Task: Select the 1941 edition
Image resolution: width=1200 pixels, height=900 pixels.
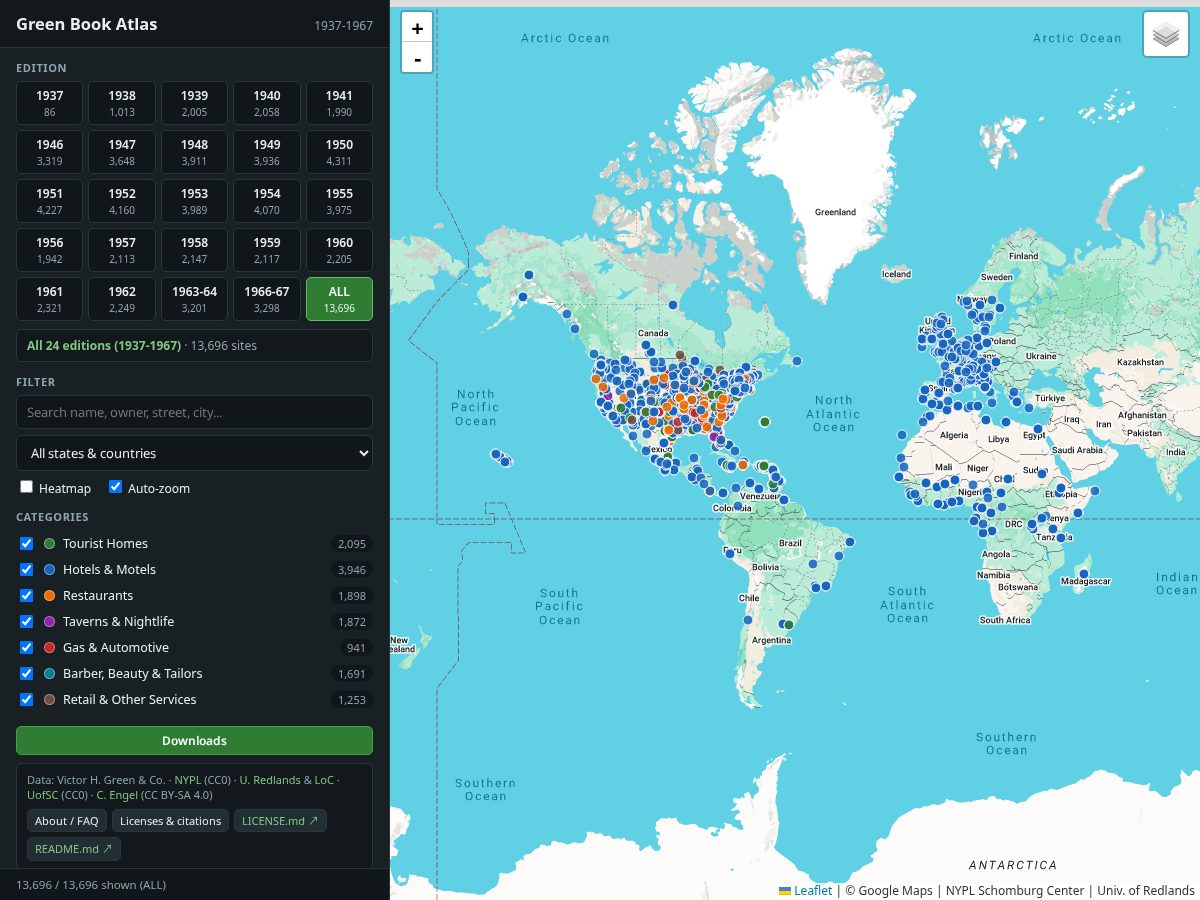Action: [x=339, y=103]
